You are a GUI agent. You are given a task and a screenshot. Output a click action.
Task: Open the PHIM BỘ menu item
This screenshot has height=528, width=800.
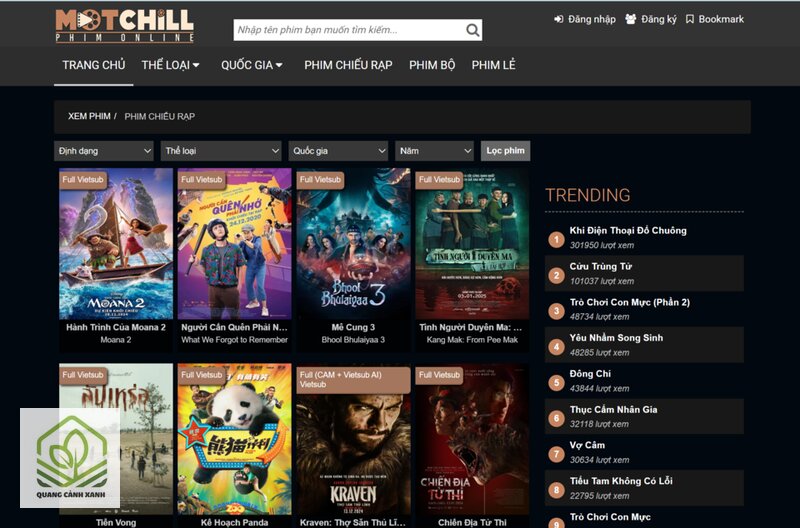tap(432, 65)
